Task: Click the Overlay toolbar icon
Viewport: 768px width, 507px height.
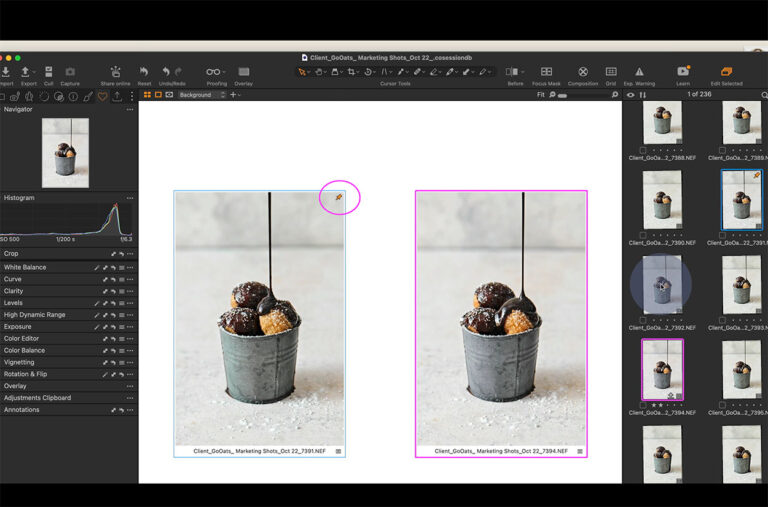Action: click(x=243, y=72)
